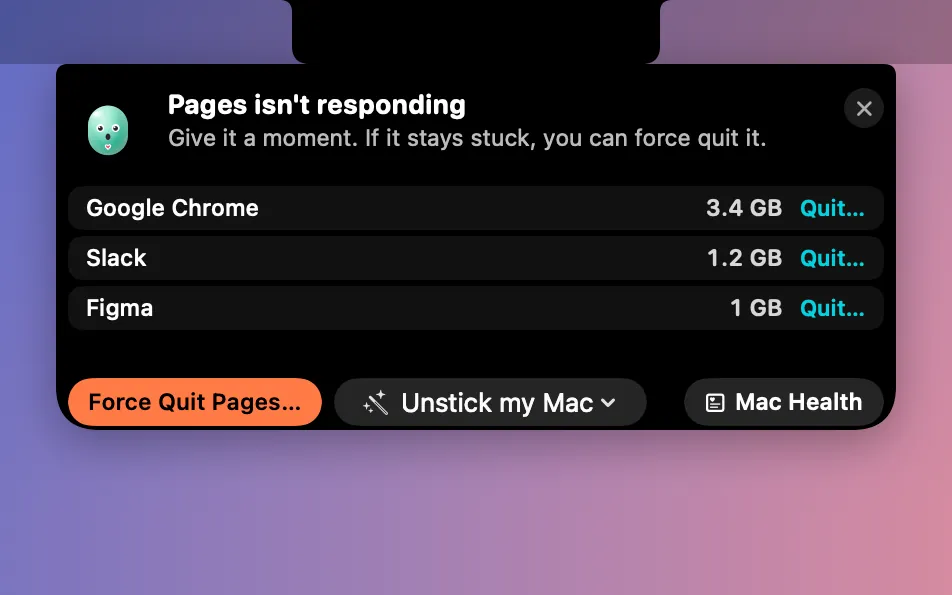
Task: Click the 1 GB memory value
Action: pos(756,308)
